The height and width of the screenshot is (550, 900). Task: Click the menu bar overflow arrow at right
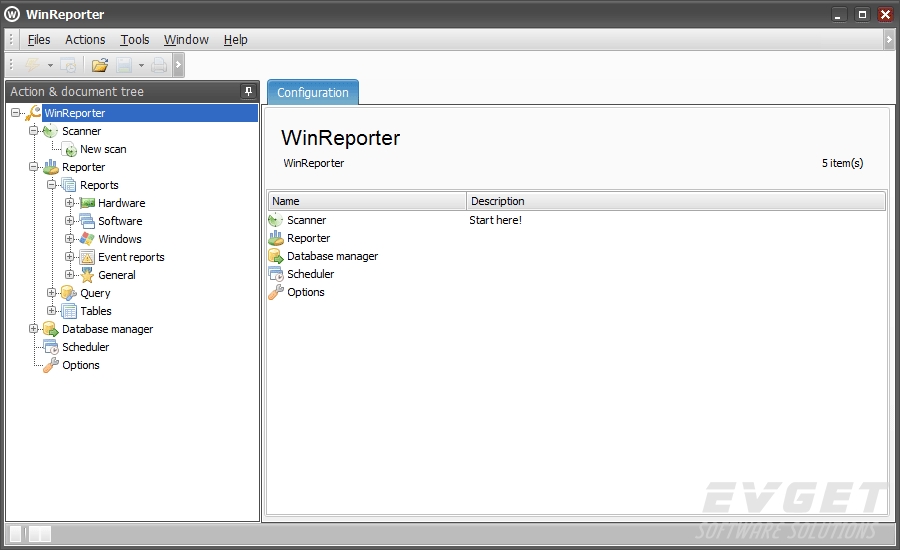(889, 40)
